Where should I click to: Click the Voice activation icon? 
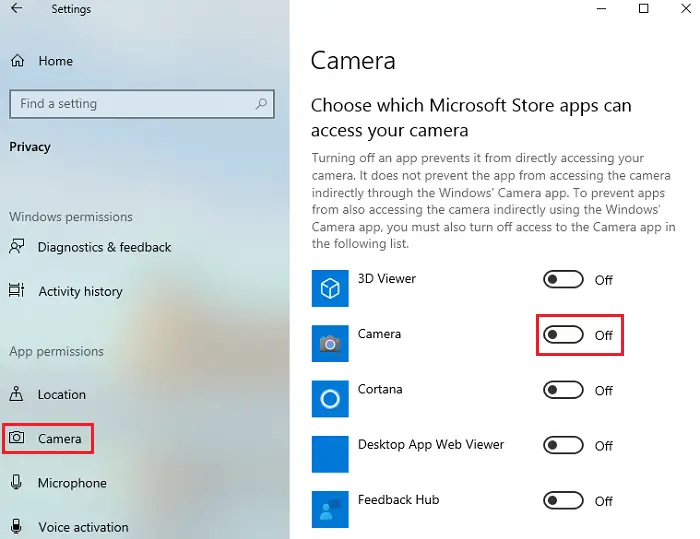[17, 526]
